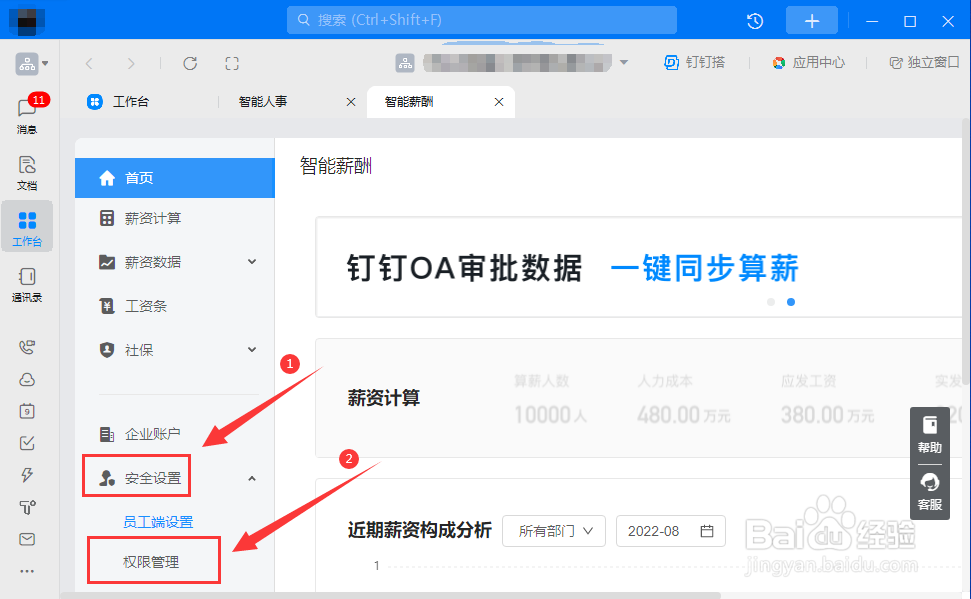Expand the company name dropdown arrow

click(x=624, y=62)
